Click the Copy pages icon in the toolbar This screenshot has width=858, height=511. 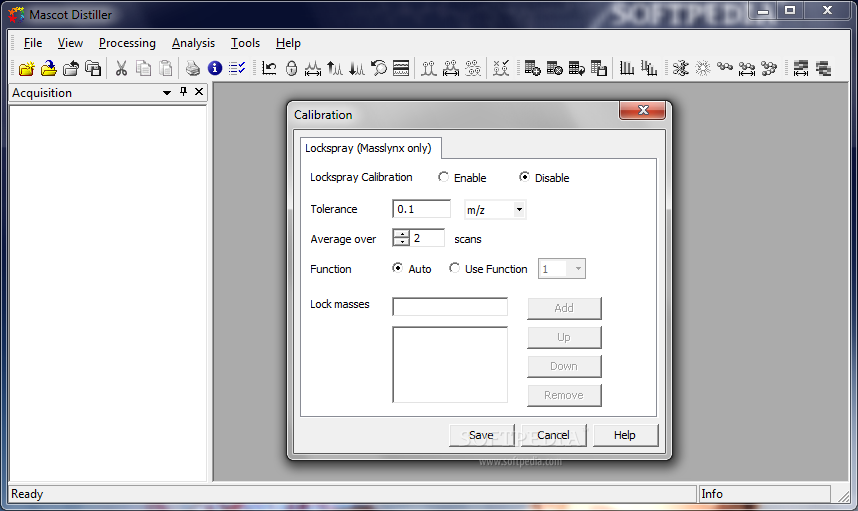[143, 68]
